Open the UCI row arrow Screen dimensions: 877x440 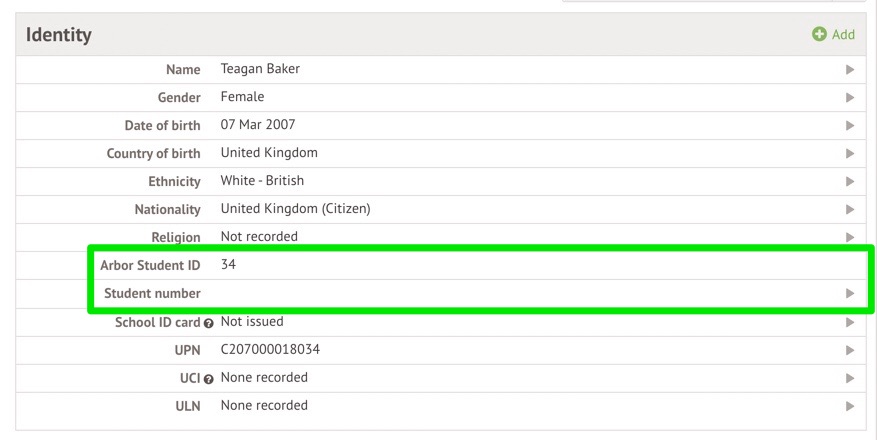click(849, 378)
